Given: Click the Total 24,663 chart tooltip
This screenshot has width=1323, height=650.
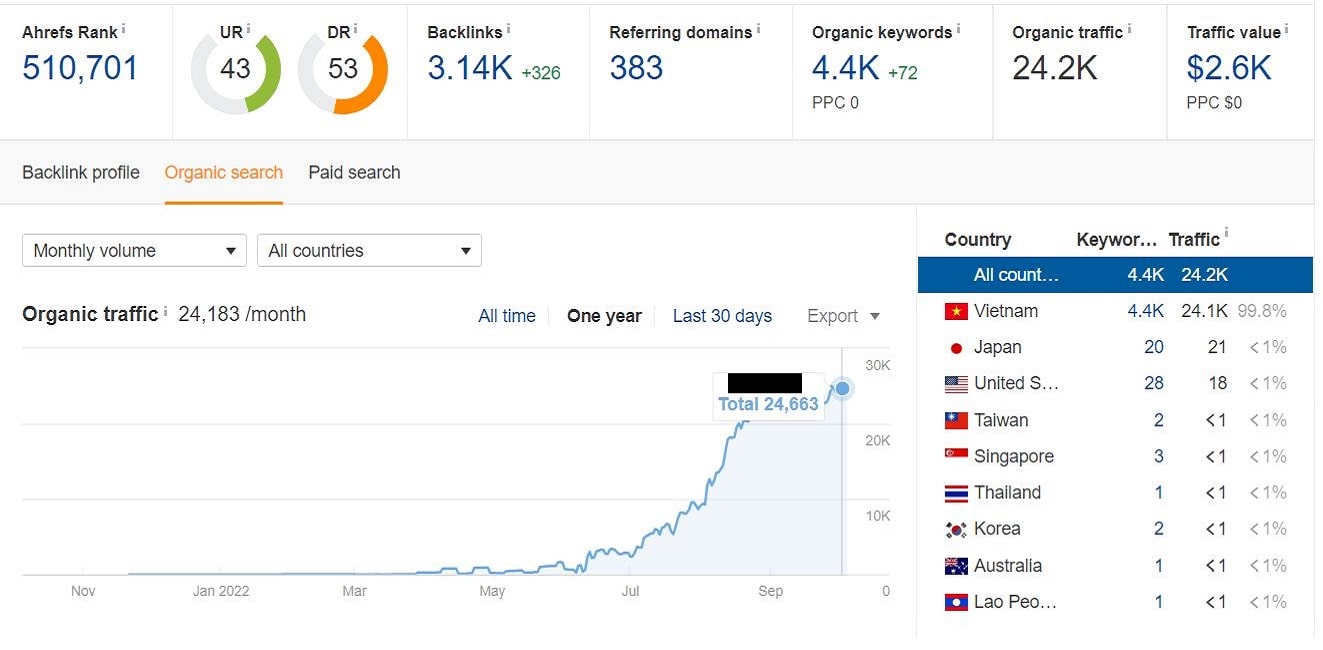Looking at the screenshot, I should [768, 396].
